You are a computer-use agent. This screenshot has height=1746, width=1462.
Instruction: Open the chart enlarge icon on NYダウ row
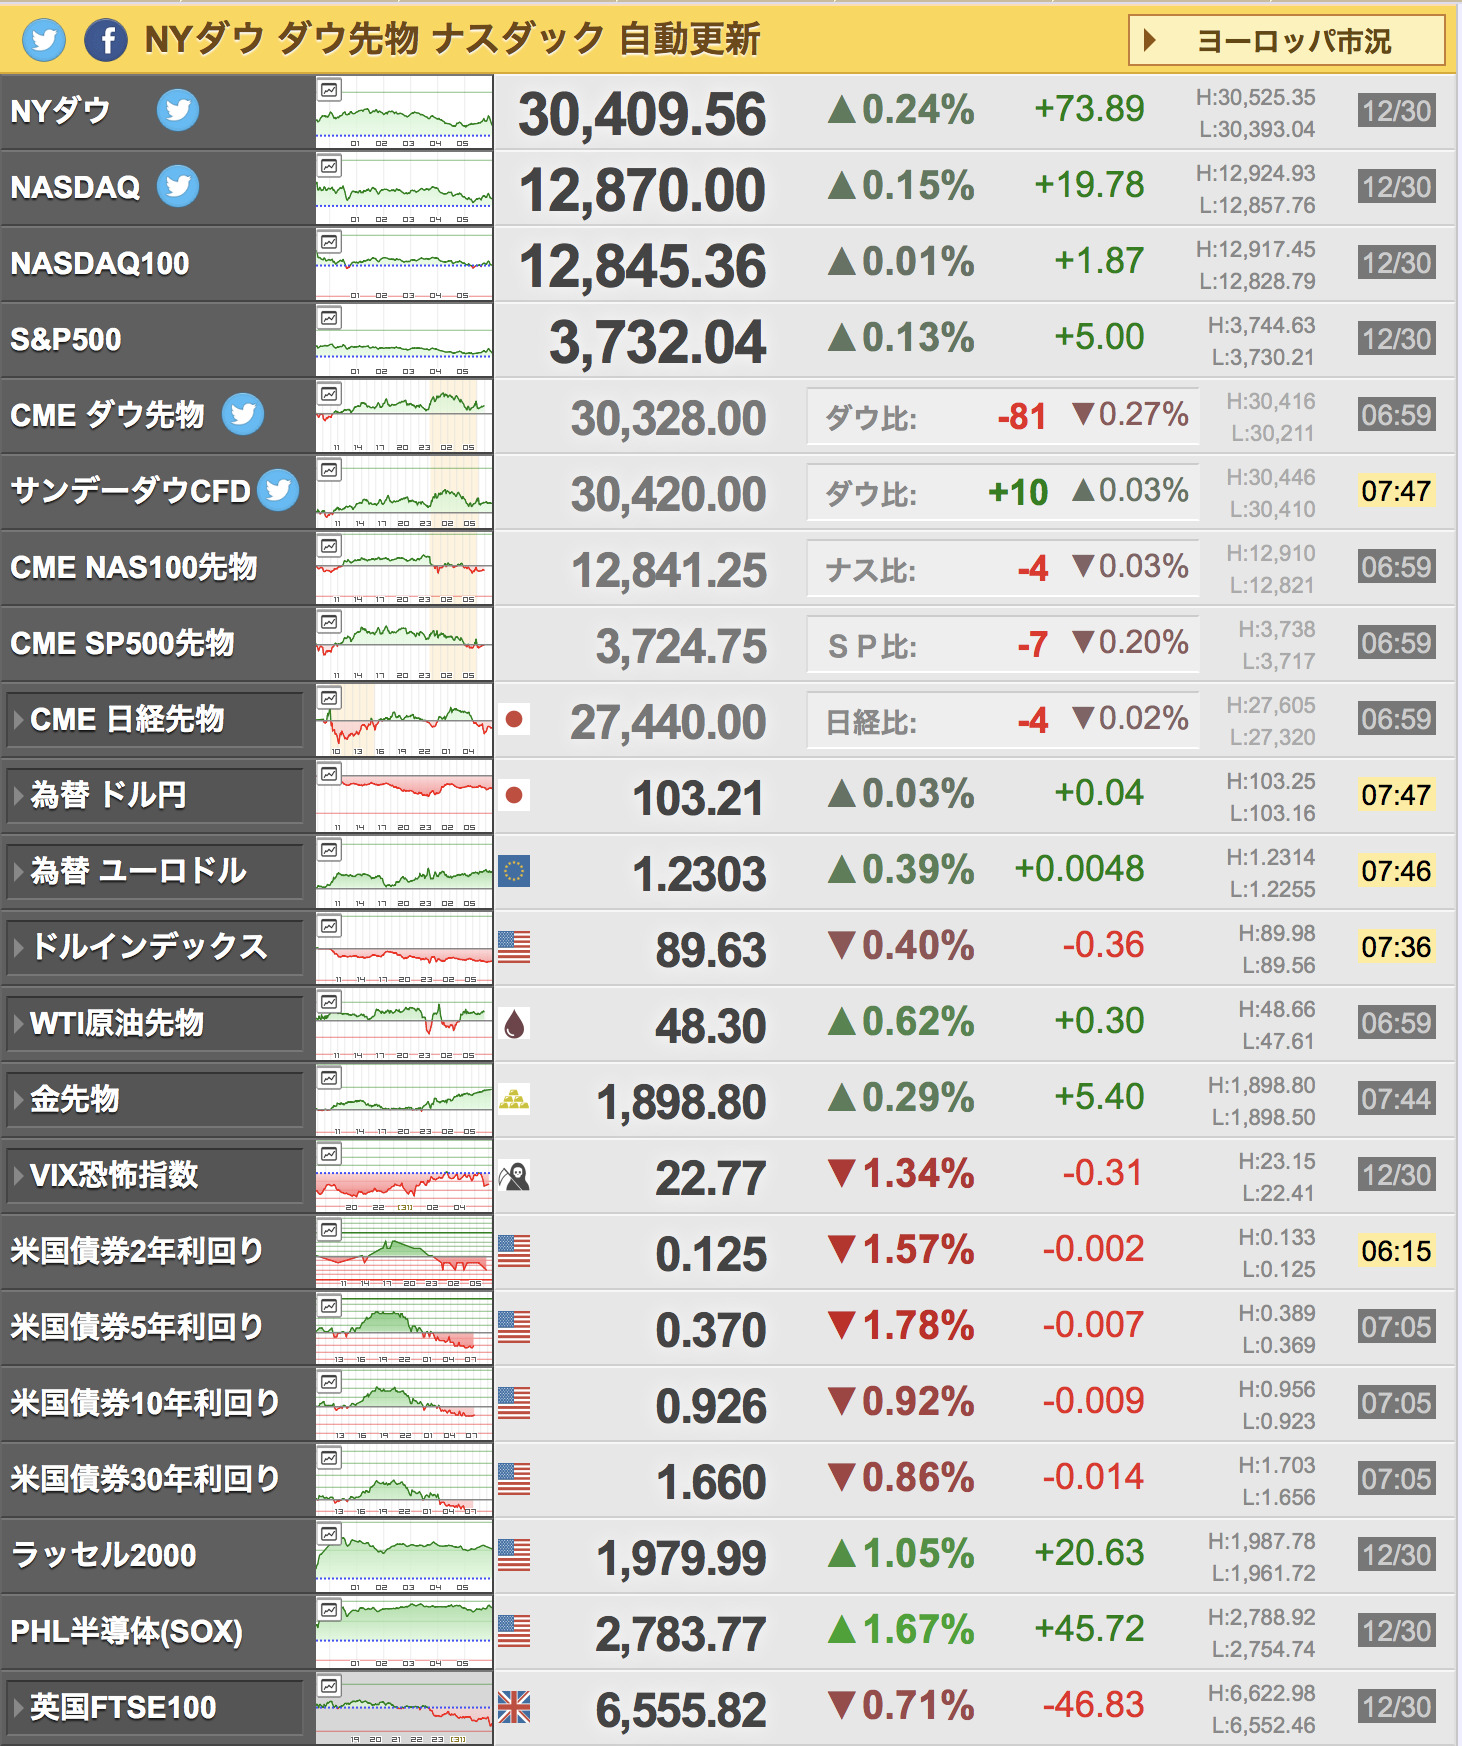329,90
